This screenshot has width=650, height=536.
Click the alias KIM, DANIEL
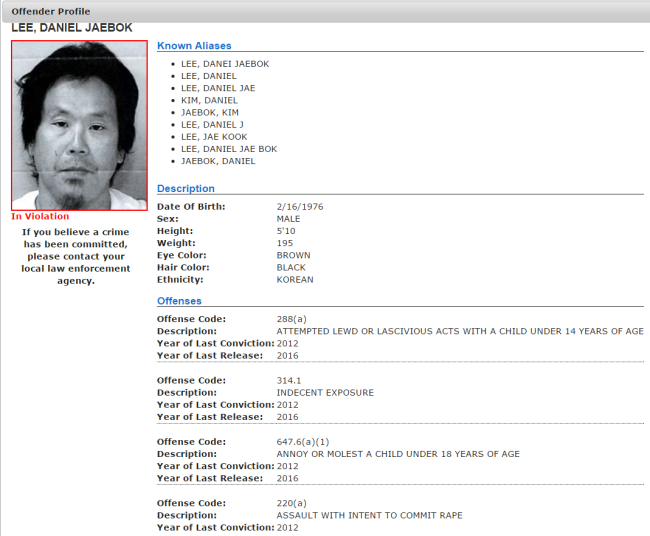[x=210, y=100]
